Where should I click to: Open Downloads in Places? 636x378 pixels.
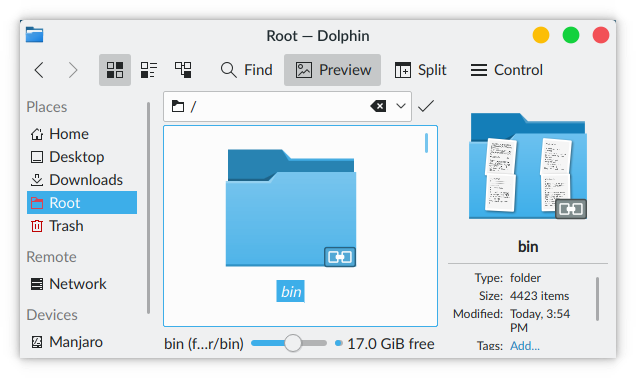(x=82, y=180)
